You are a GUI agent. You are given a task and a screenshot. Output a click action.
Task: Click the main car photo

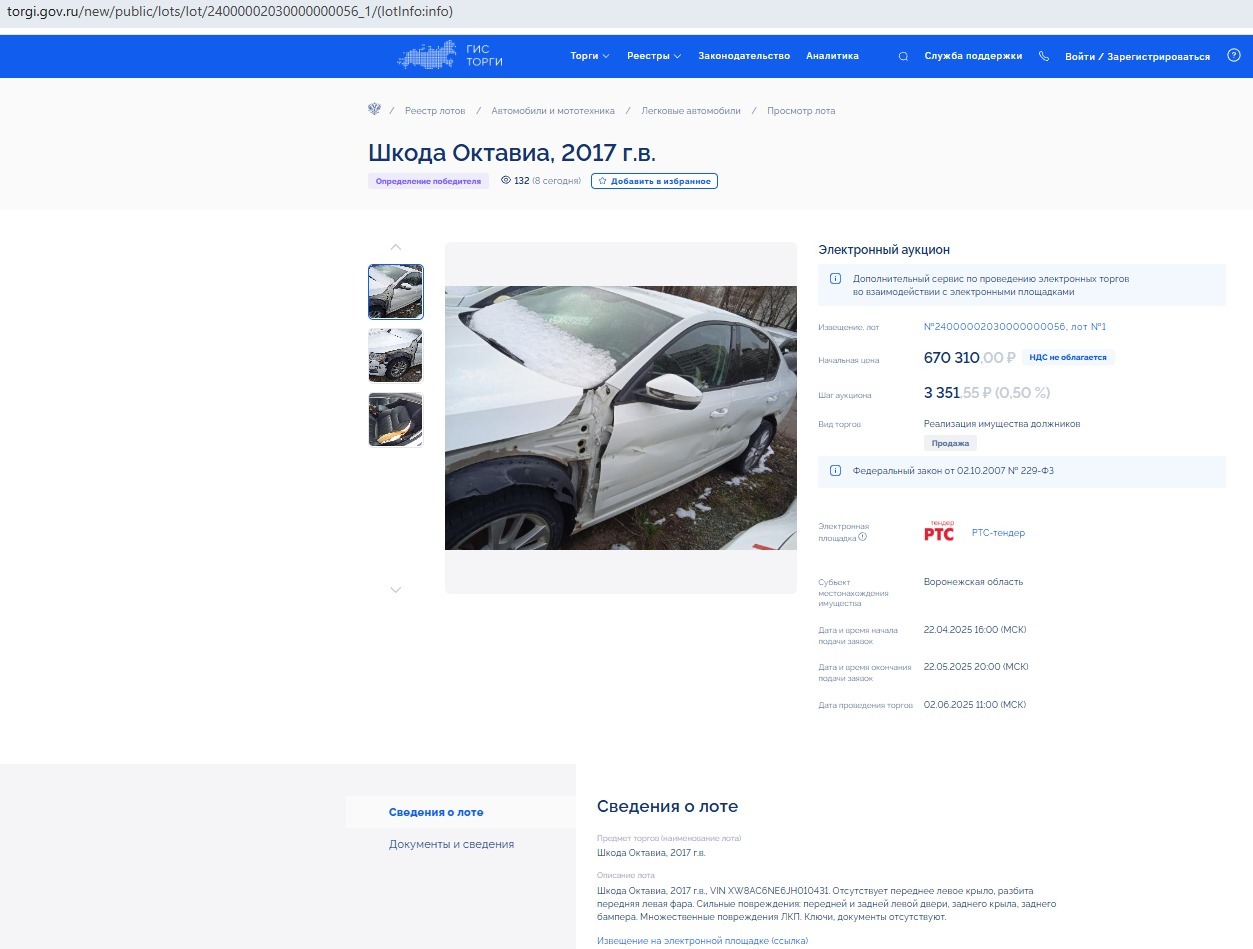pyautogui.click(x=621, y=418)
